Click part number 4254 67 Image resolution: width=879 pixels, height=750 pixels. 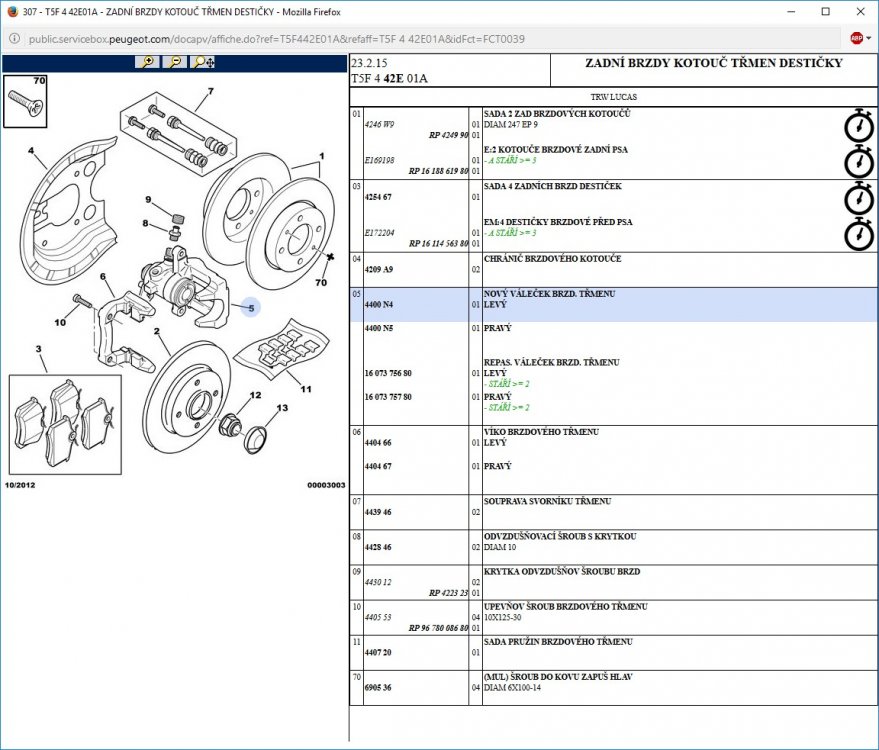click(x=378, y=197)
